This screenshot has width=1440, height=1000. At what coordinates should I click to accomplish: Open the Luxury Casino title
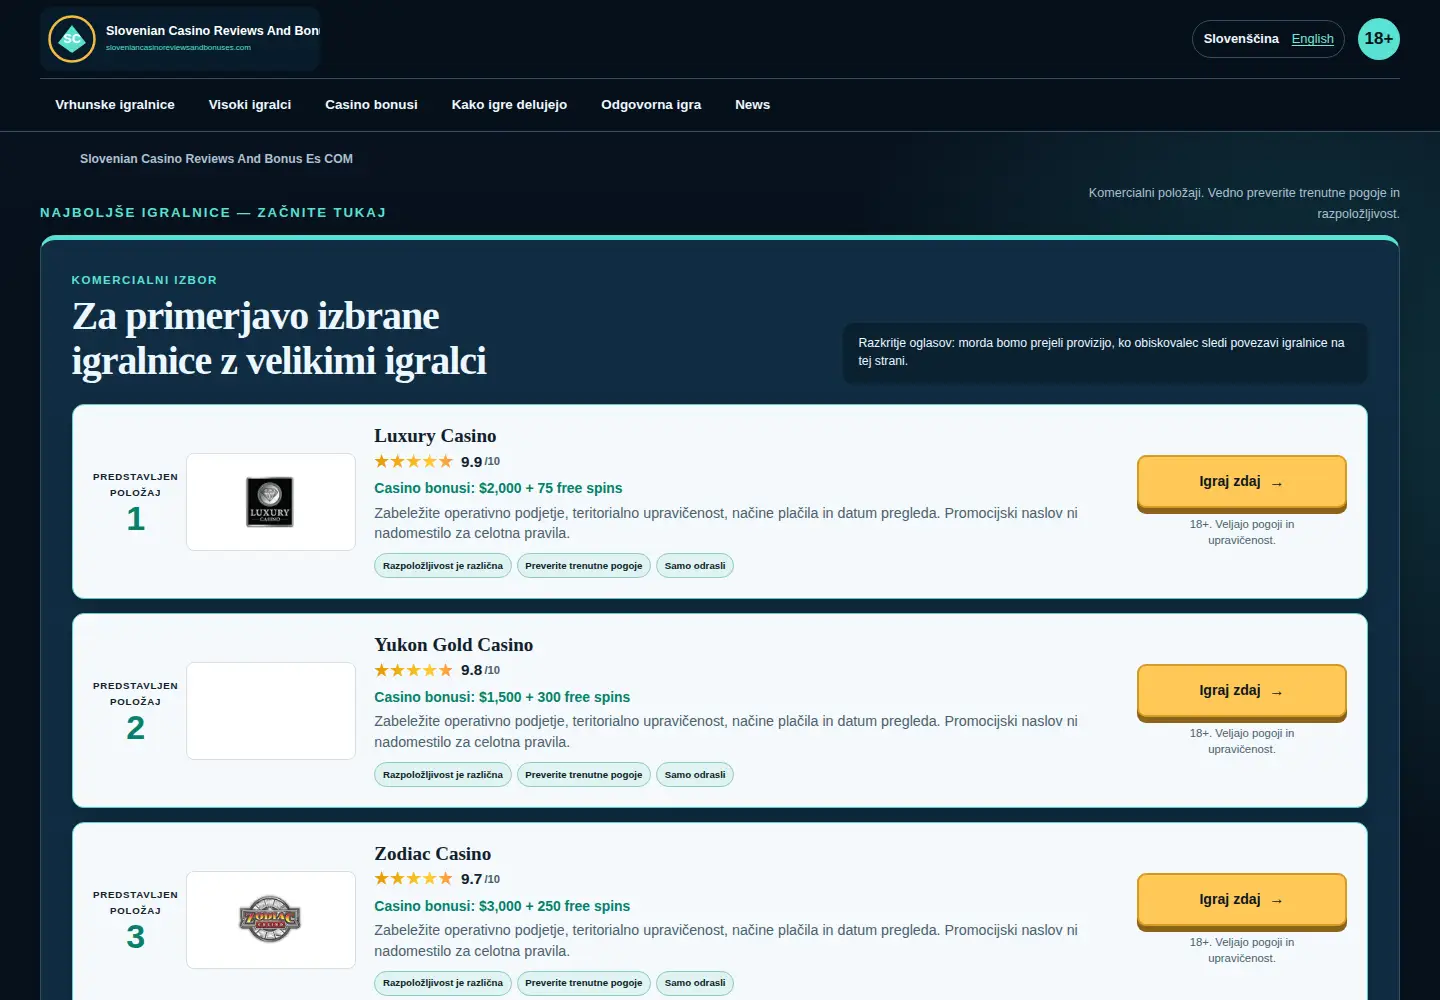435,436
